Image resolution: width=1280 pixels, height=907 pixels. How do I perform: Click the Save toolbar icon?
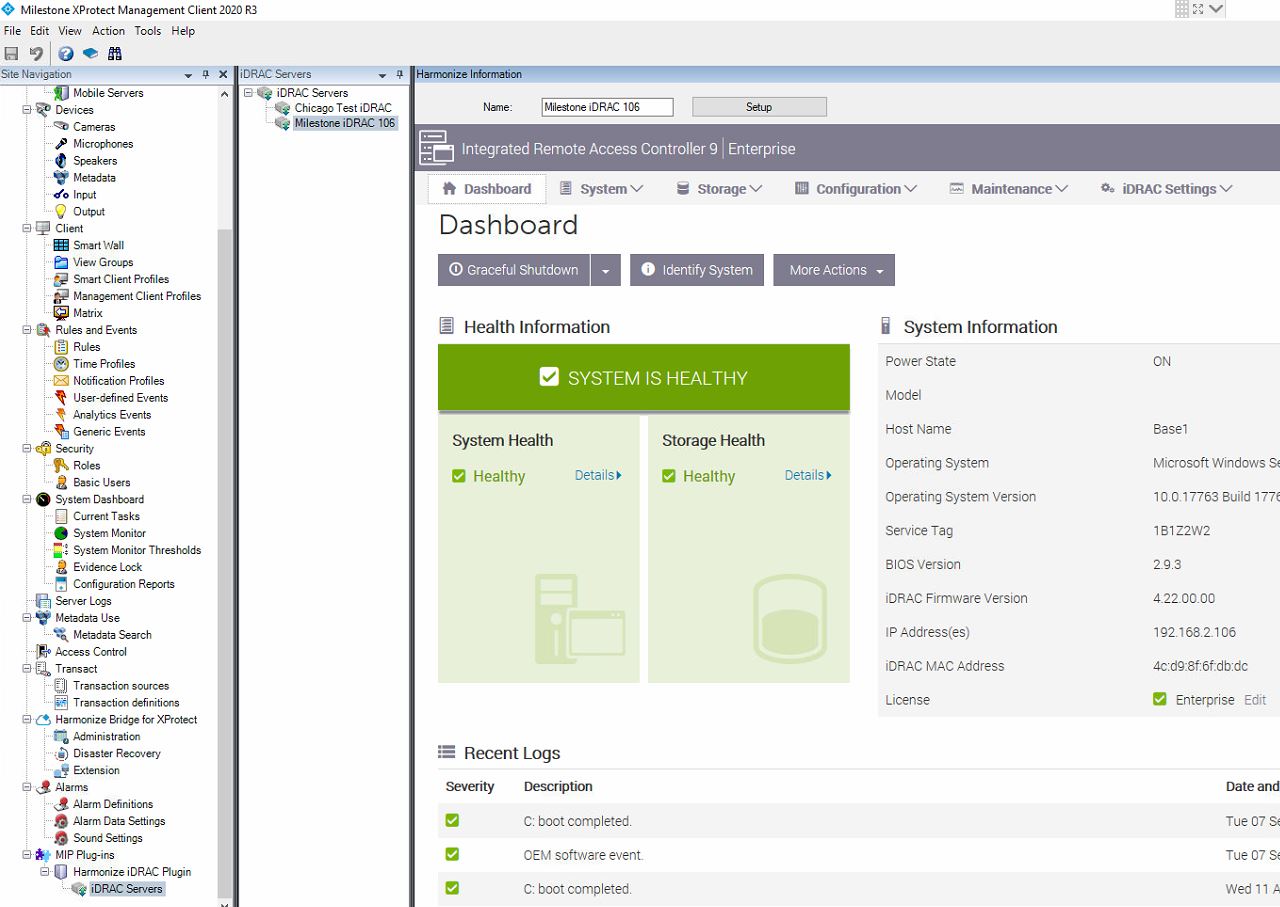[11, 53]
